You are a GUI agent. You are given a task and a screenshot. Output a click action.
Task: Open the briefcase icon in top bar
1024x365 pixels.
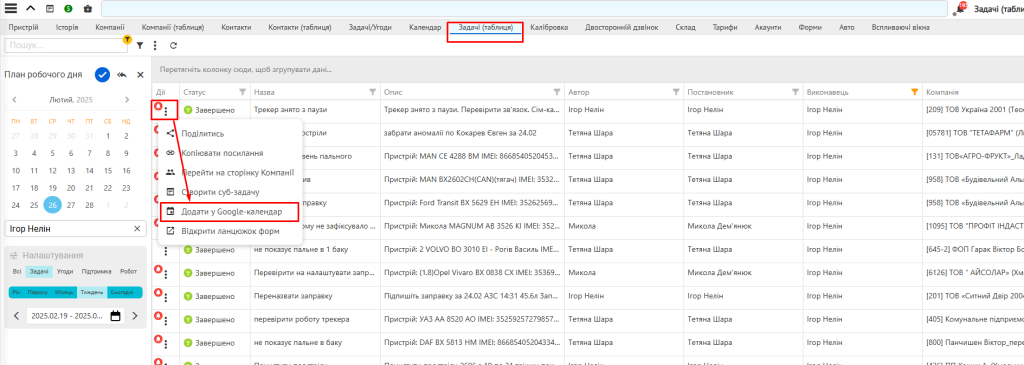click(88, 8)
